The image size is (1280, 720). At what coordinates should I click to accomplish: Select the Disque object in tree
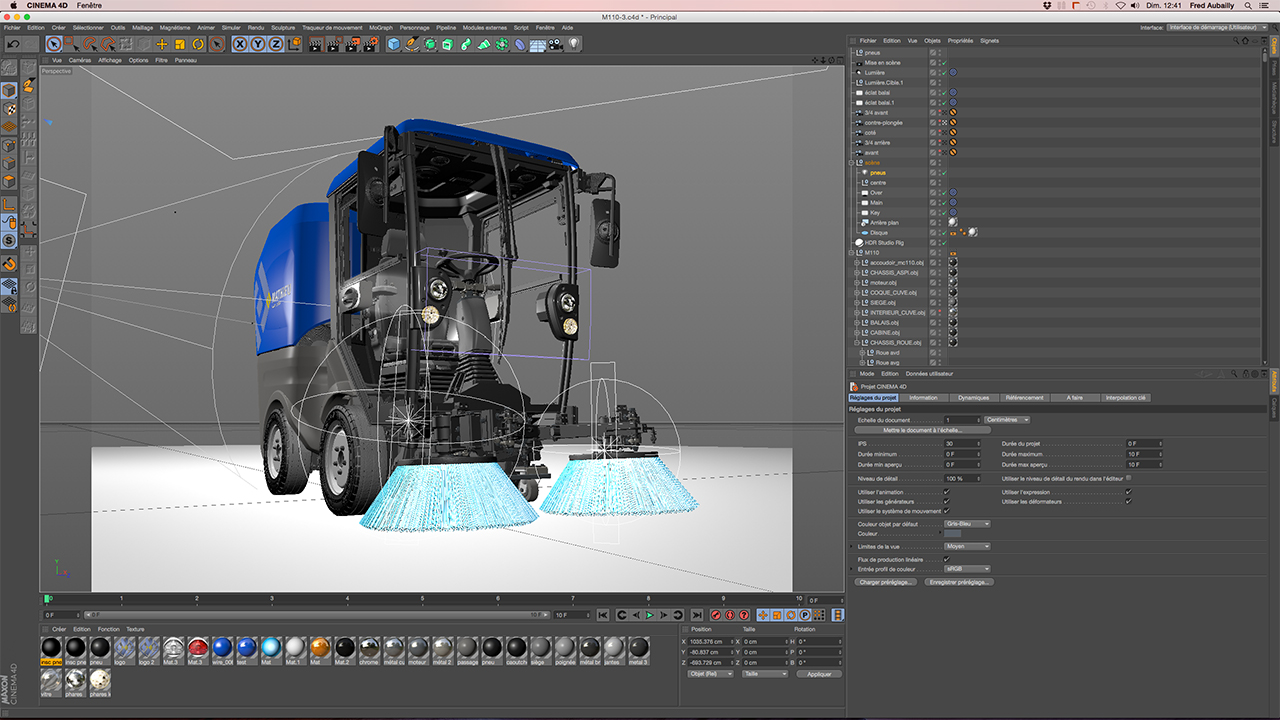878,232
